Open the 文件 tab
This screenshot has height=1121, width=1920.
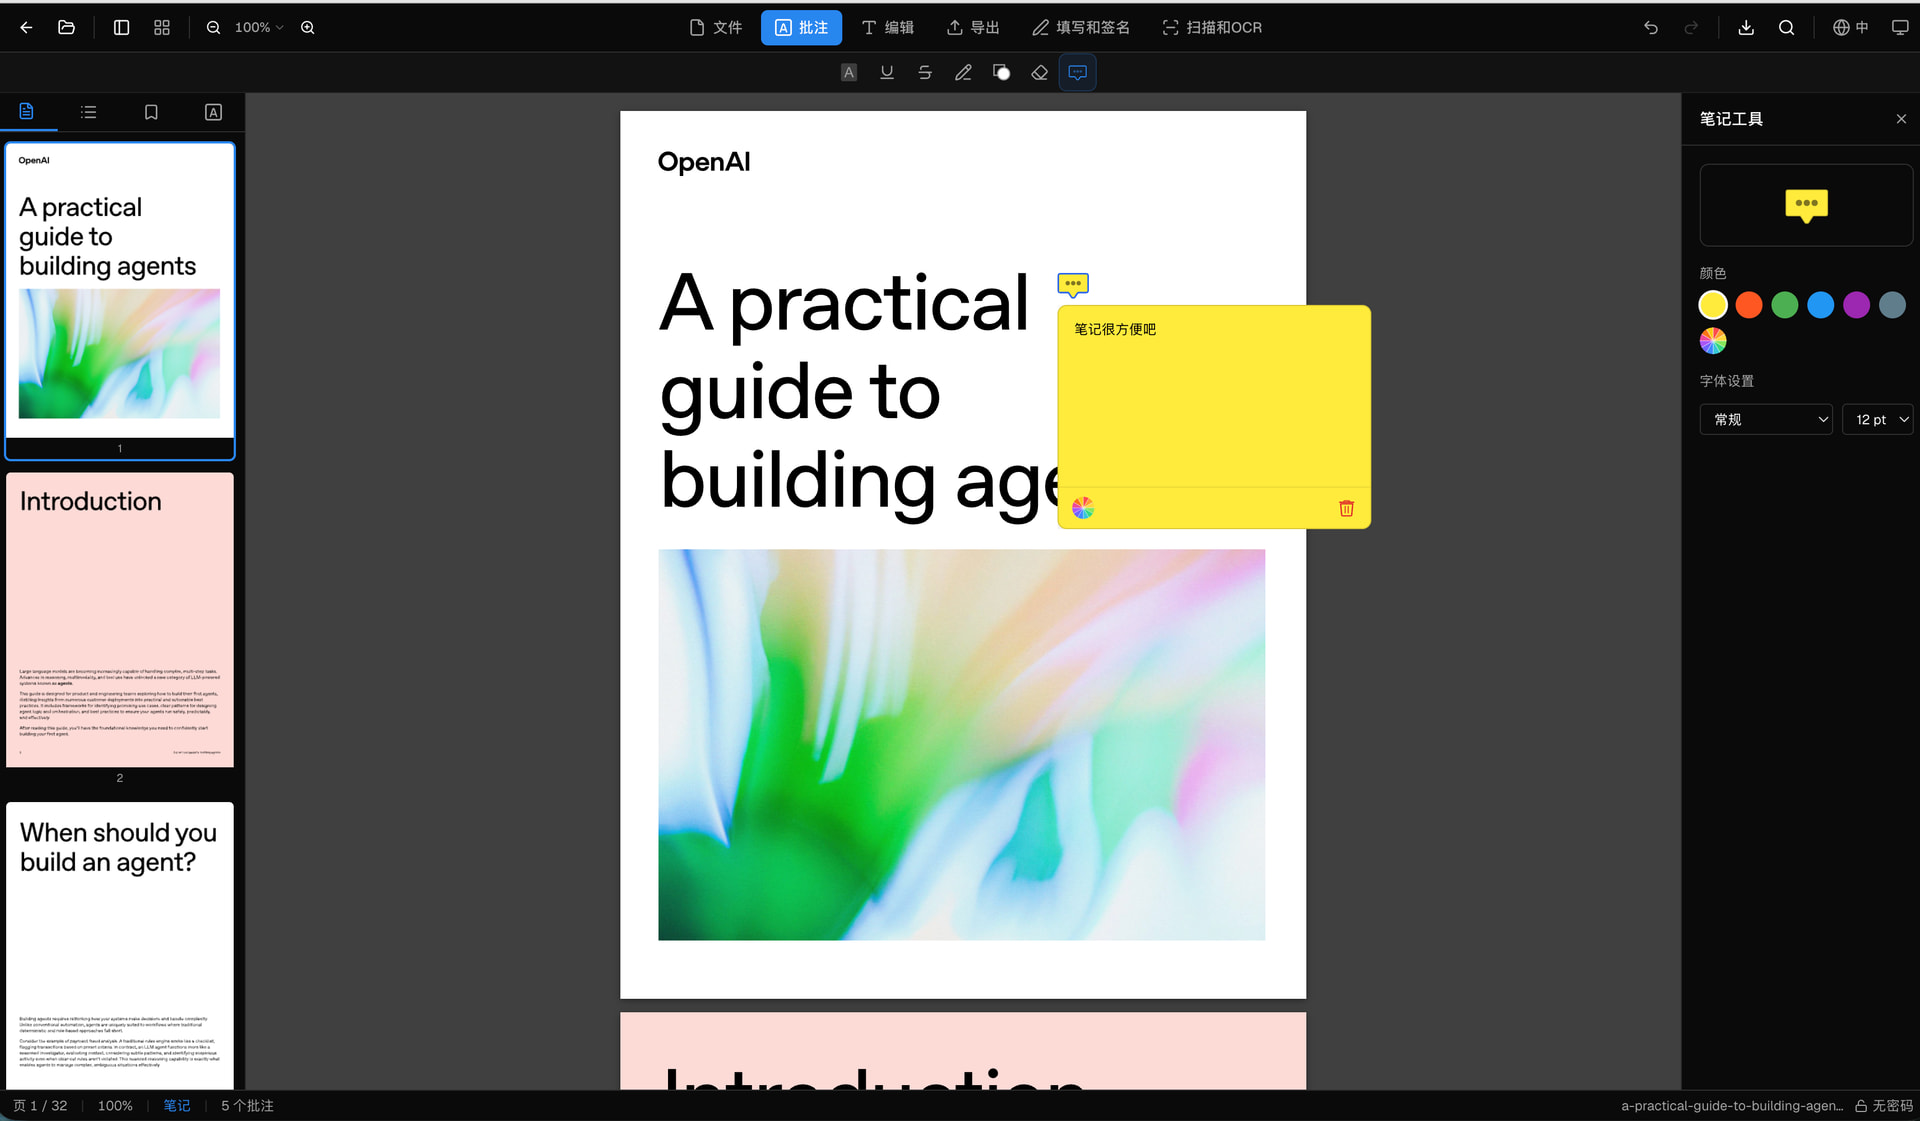pyautogui.click(x=716, y=28)
